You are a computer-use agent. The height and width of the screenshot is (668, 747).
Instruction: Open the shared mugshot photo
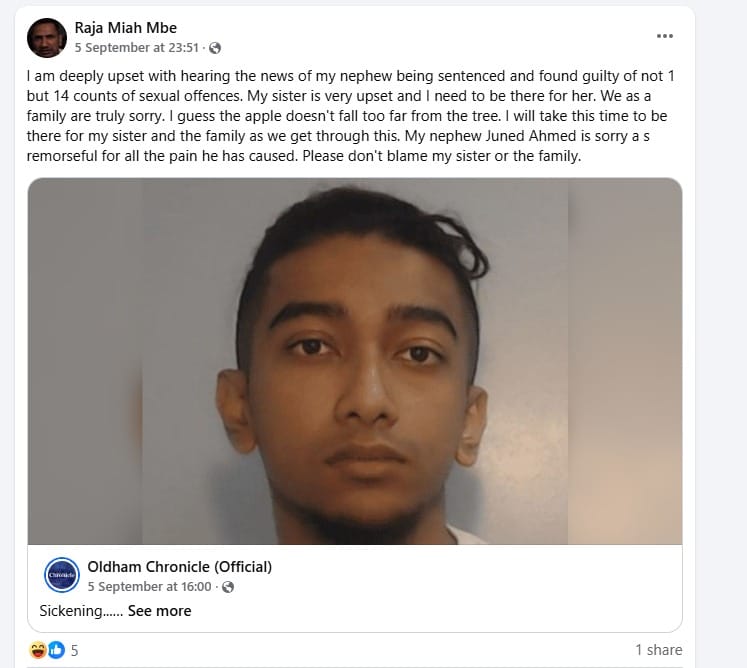[355, 361]
